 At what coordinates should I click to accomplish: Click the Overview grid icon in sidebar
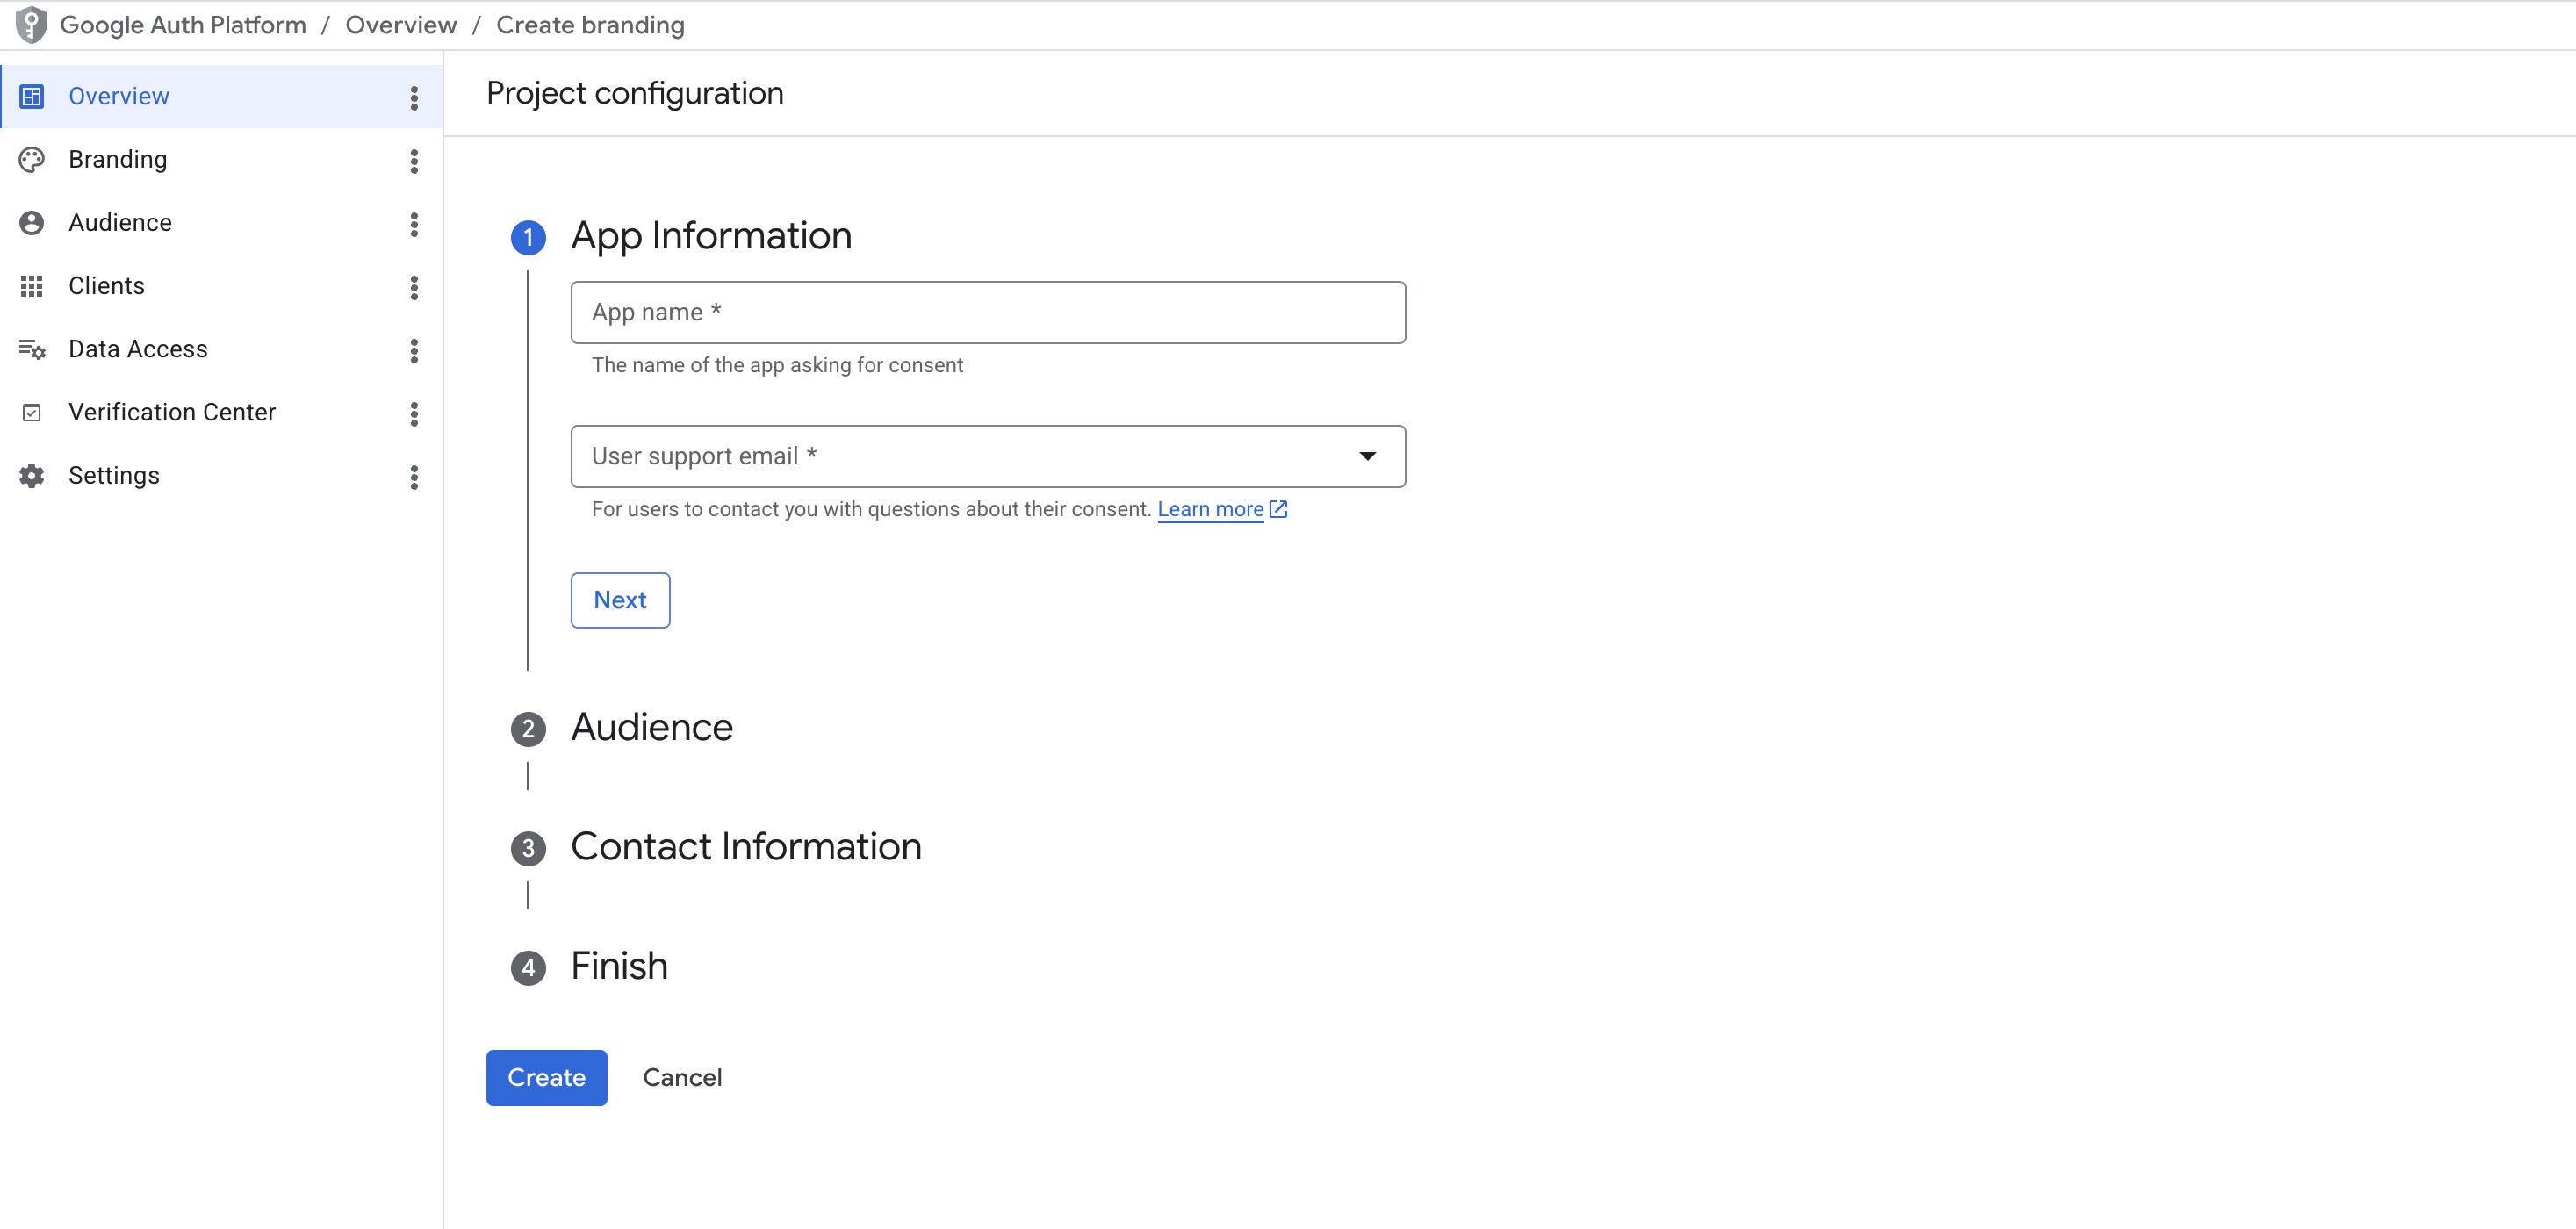pos(32,96)
